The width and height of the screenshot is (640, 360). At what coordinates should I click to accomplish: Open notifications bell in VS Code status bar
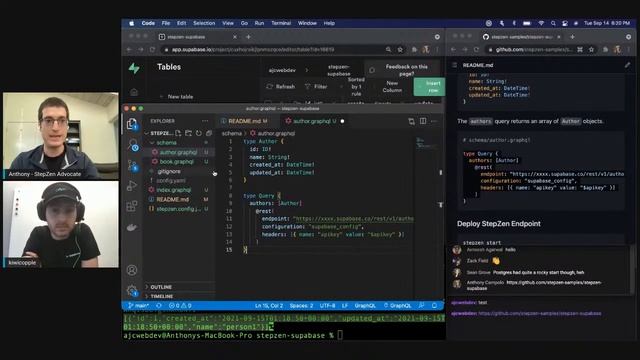tap(435, 305)
